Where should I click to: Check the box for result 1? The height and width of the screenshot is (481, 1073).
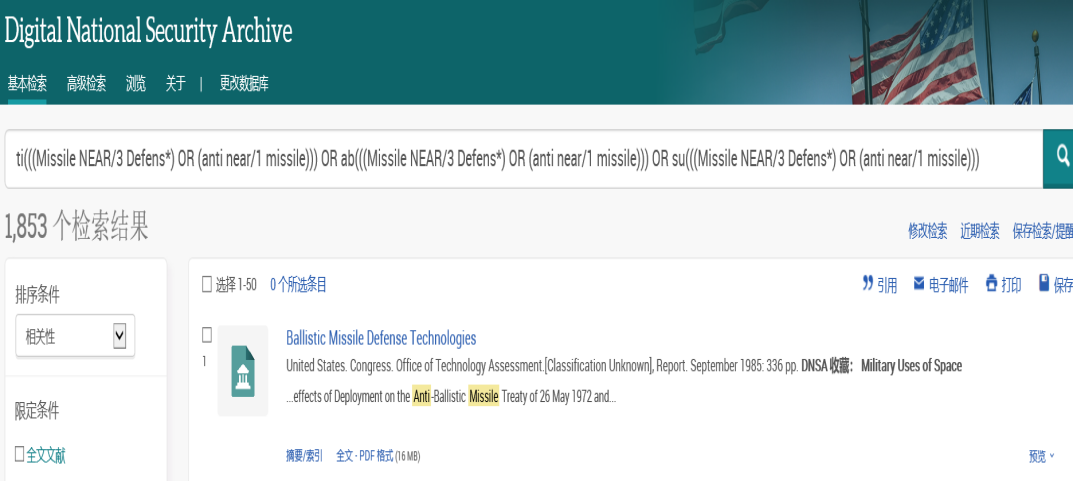[207, 335]
